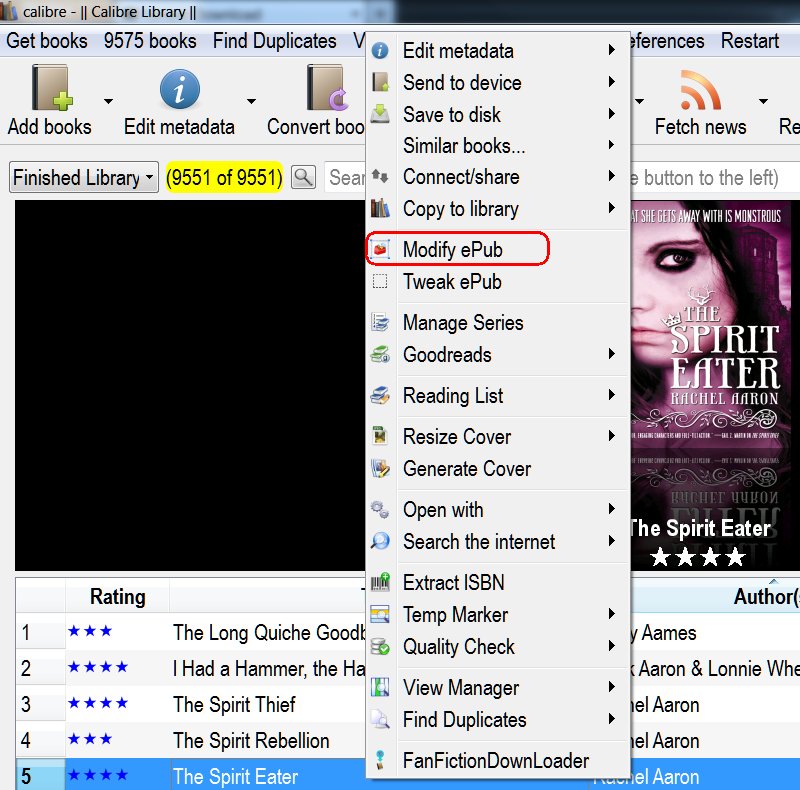800x790 pixels.
Task: Select Generate Cover menu entry
Action: (x=497, y=468)
